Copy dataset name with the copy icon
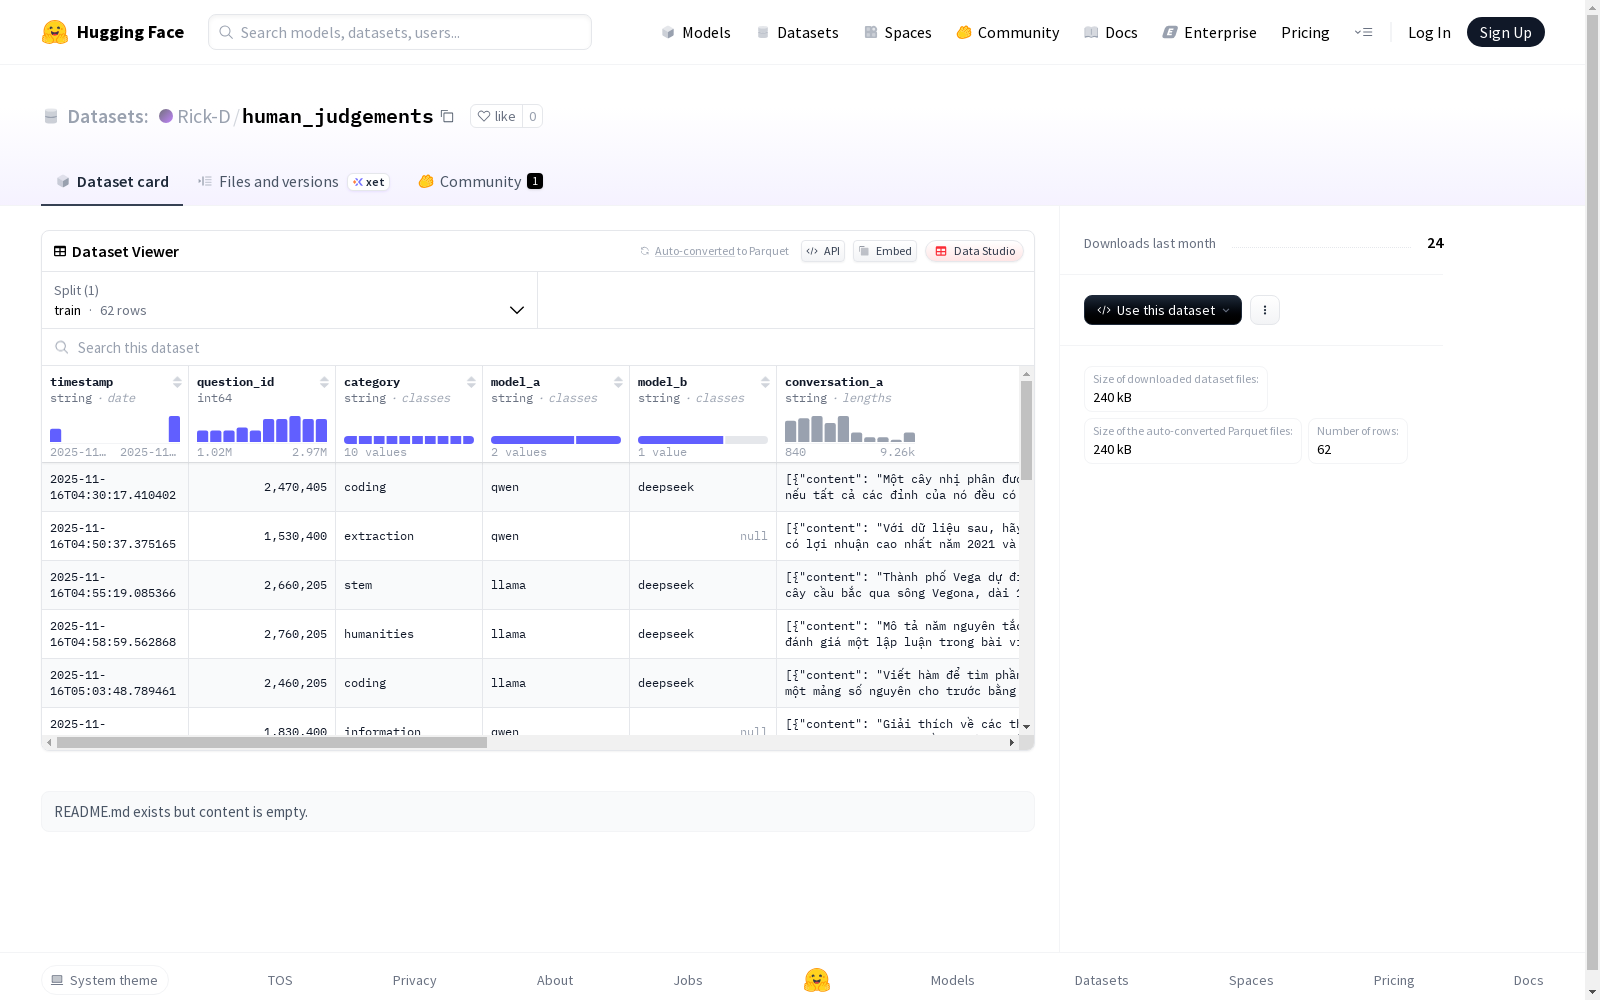The height and width of the screenshot is (1000, 1600). click(x=447, y=117)
